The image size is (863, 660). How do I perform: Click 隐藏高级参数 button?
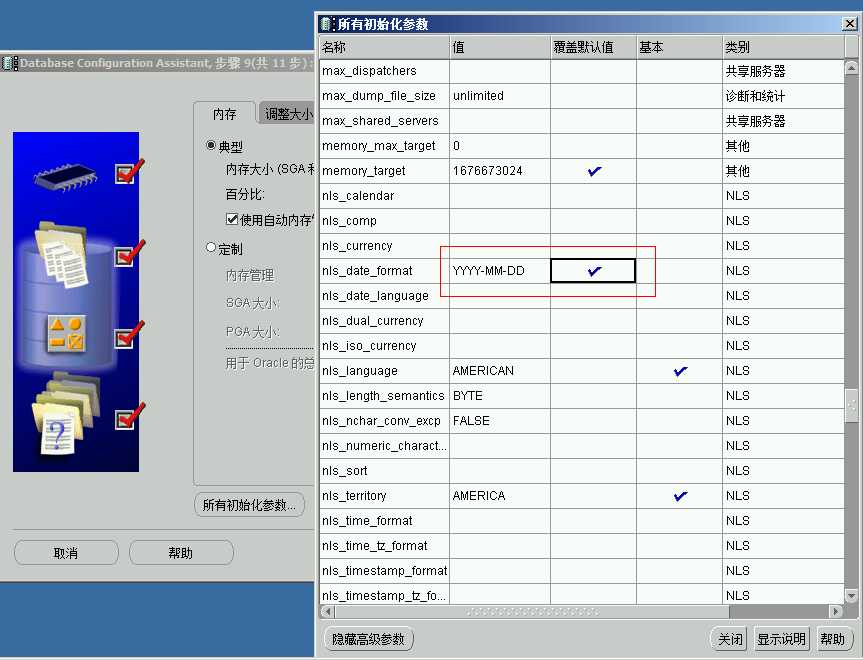368,639
